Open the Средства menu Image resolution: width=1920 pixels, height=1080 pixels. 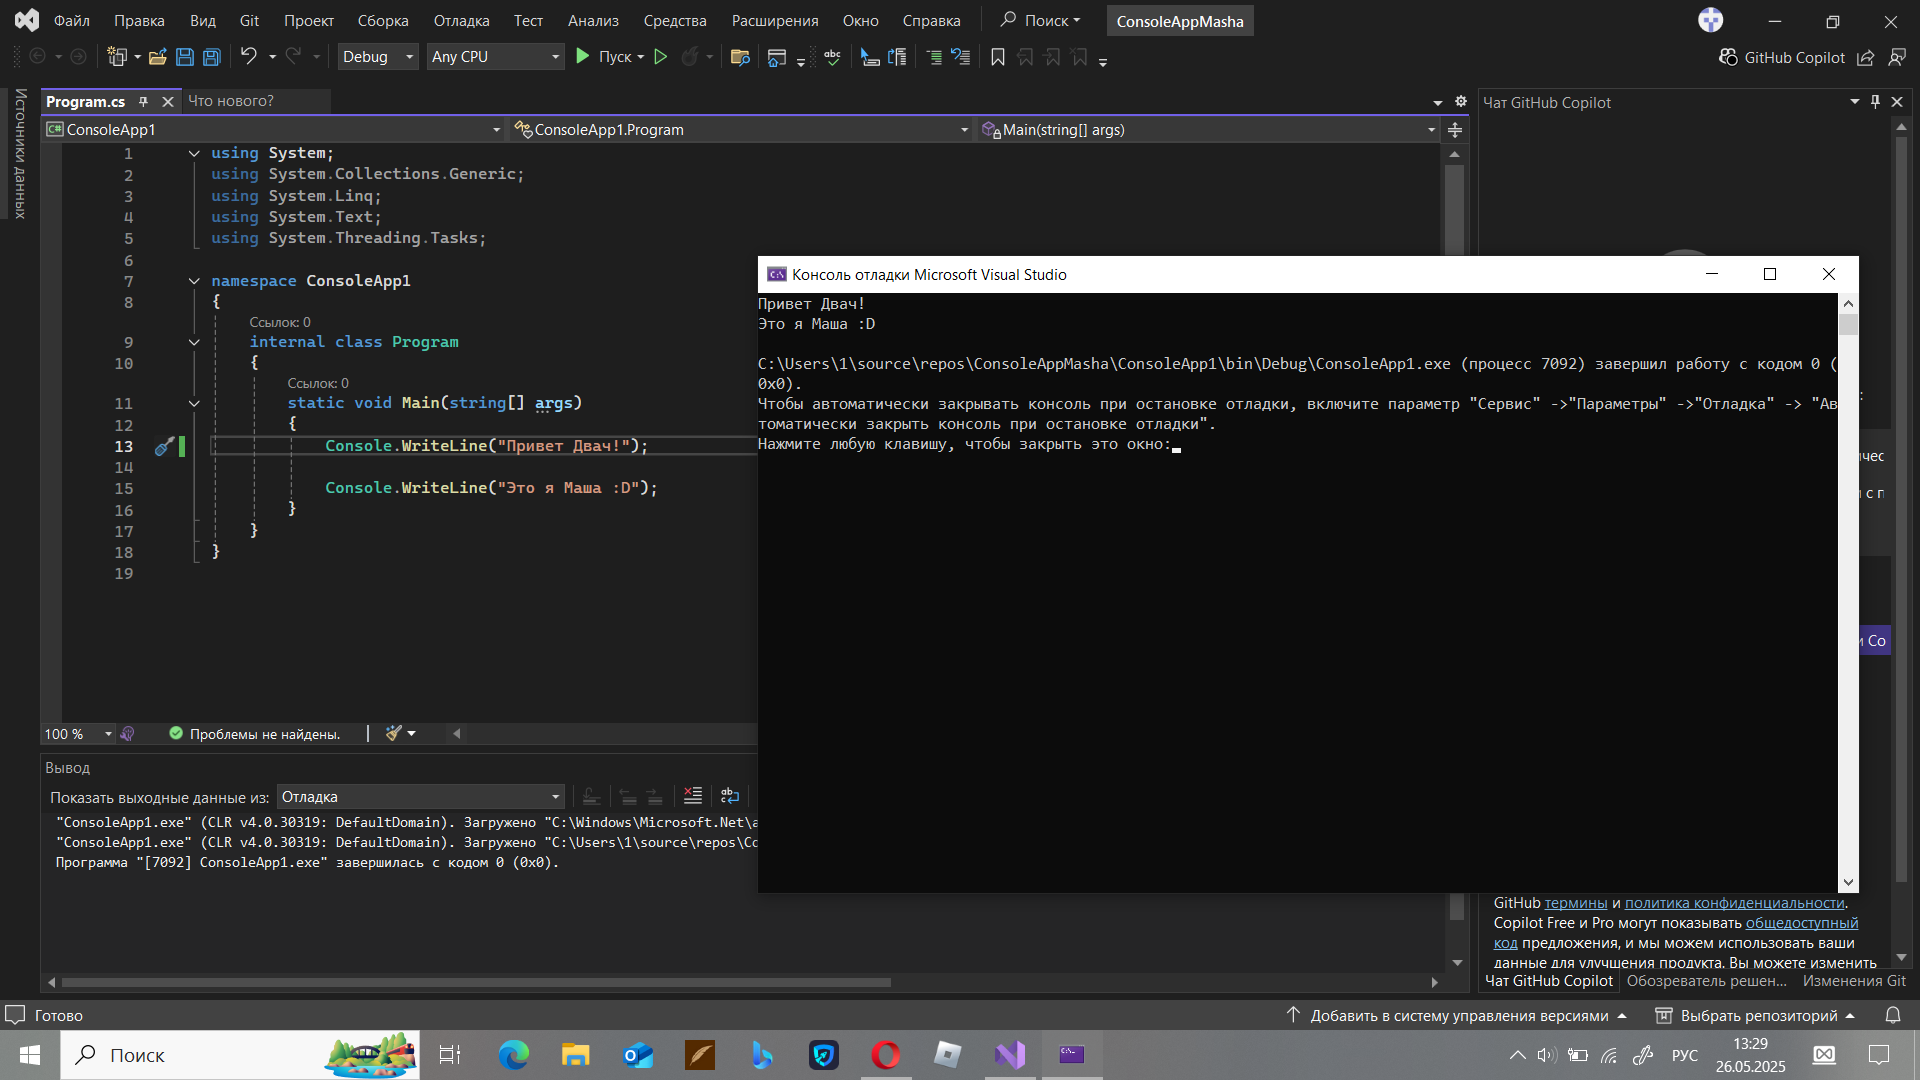[x=675, y=20]
